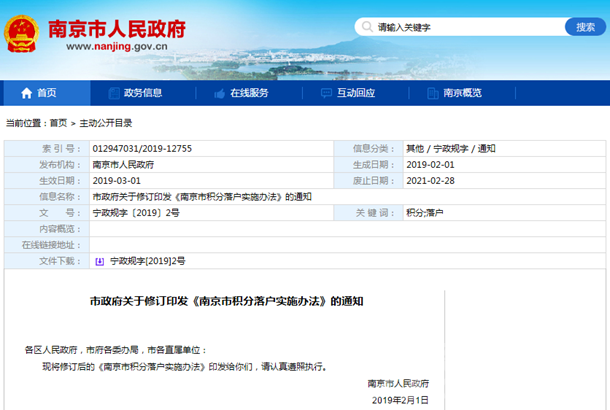Image resolution: width=610 pixels, height=410 pixels.
Task: Click the magnifier icon in search box
Action: [367, 27]
